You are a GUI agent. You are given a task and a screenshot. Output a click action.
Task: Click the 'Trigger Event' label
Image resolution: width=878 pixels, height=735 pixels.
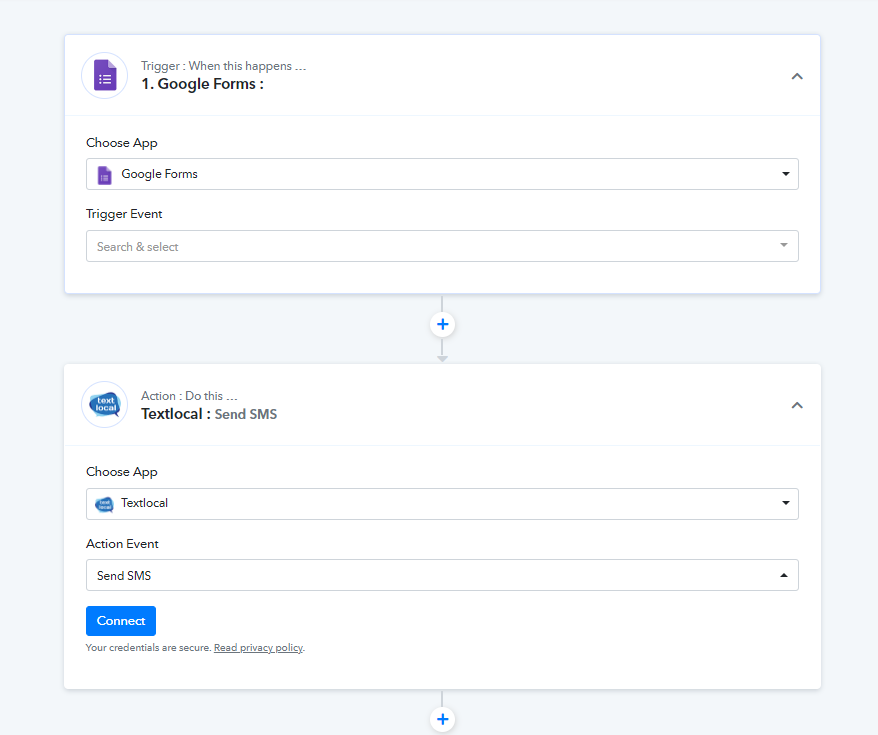point(124,214)
